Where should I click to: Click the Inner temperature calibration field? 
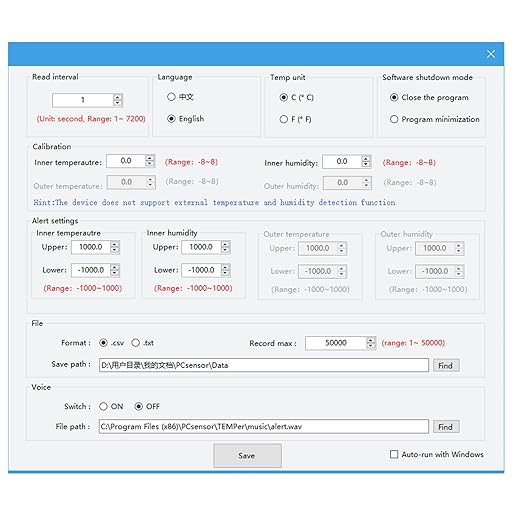click(x=126, y=161)
